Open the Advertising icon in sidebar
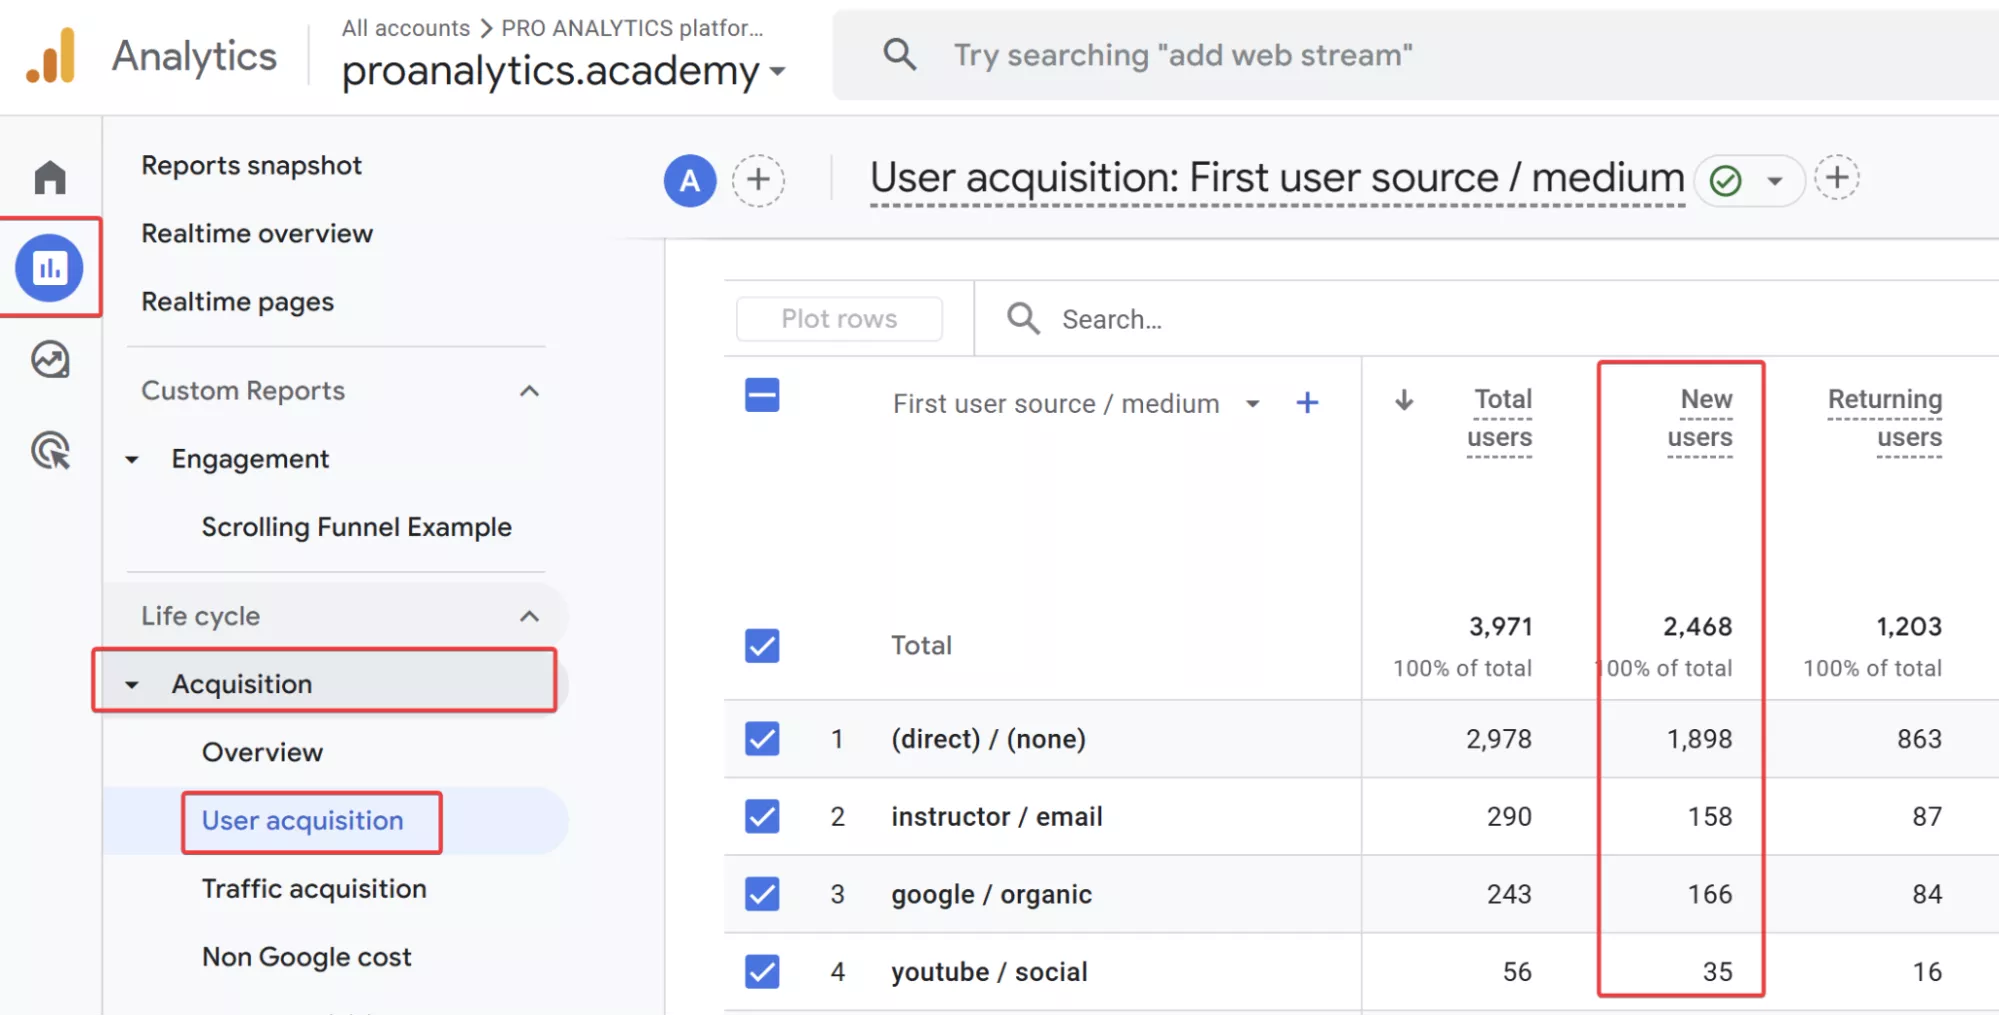1999x1016 pixels. point(50,451)
